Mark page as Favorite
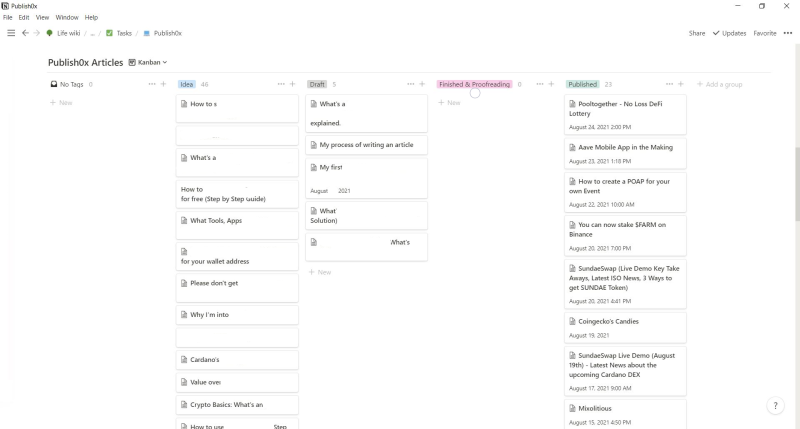The height and width of the screenshot is (429, 800). click(x=765, y=33)
